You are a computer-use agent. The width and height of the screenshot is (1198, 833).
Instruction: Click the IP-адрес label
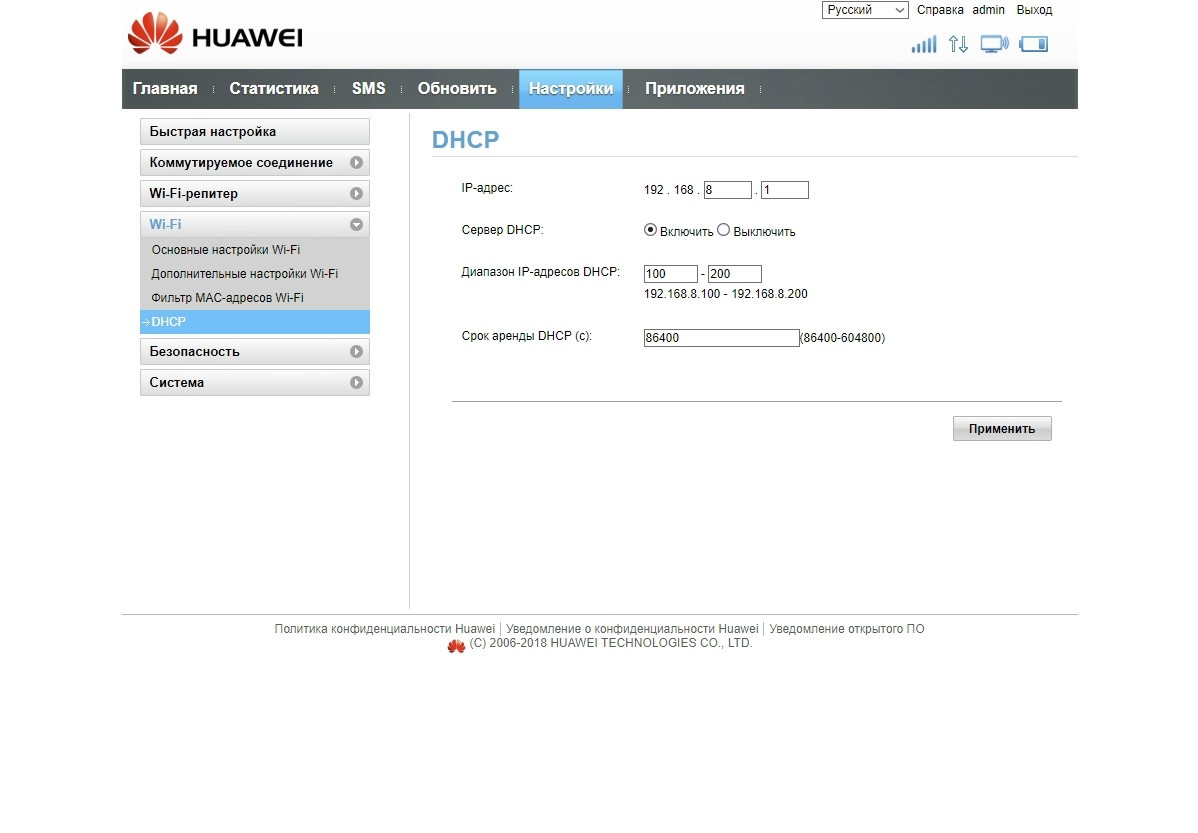(487, 188)
